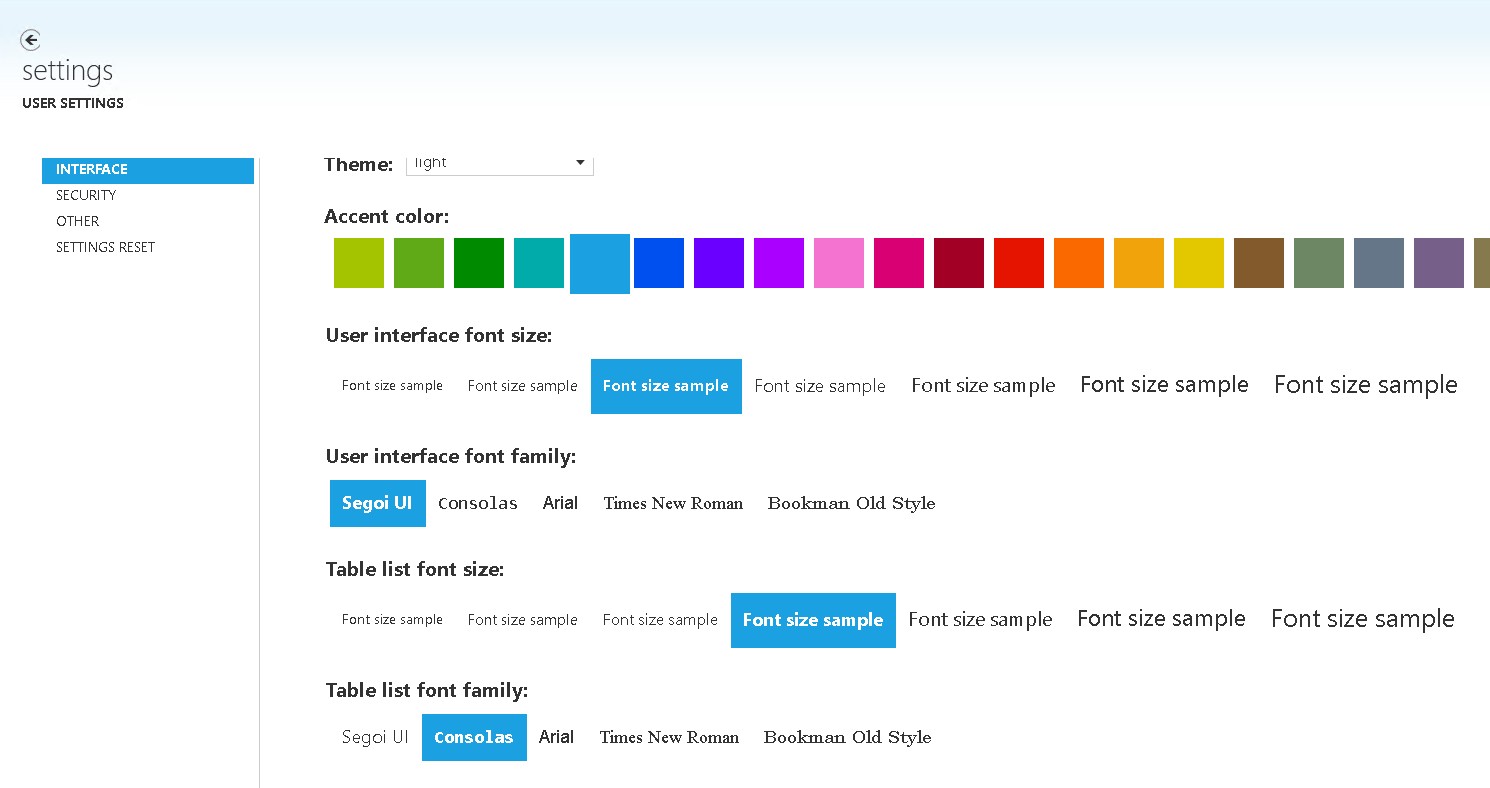Viewport: 1490px width, 788px height.
Task: Switch to the SECURITY settings section
Action: pos(86,195)
